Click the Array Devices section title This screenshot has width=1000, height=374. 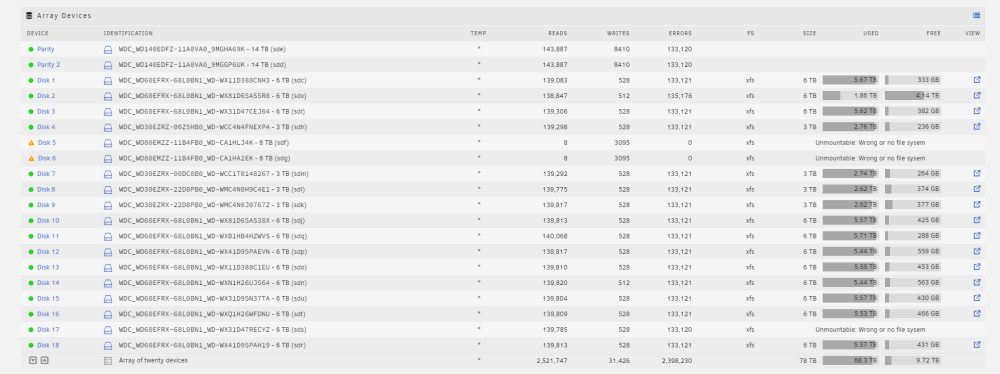64,15
